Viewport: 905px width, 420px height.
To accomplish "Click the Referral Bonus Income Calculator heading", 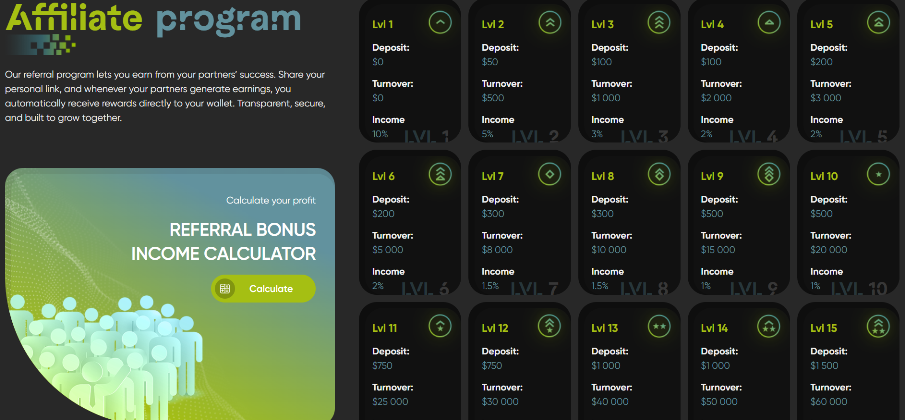I will click(x=242, y=241).
